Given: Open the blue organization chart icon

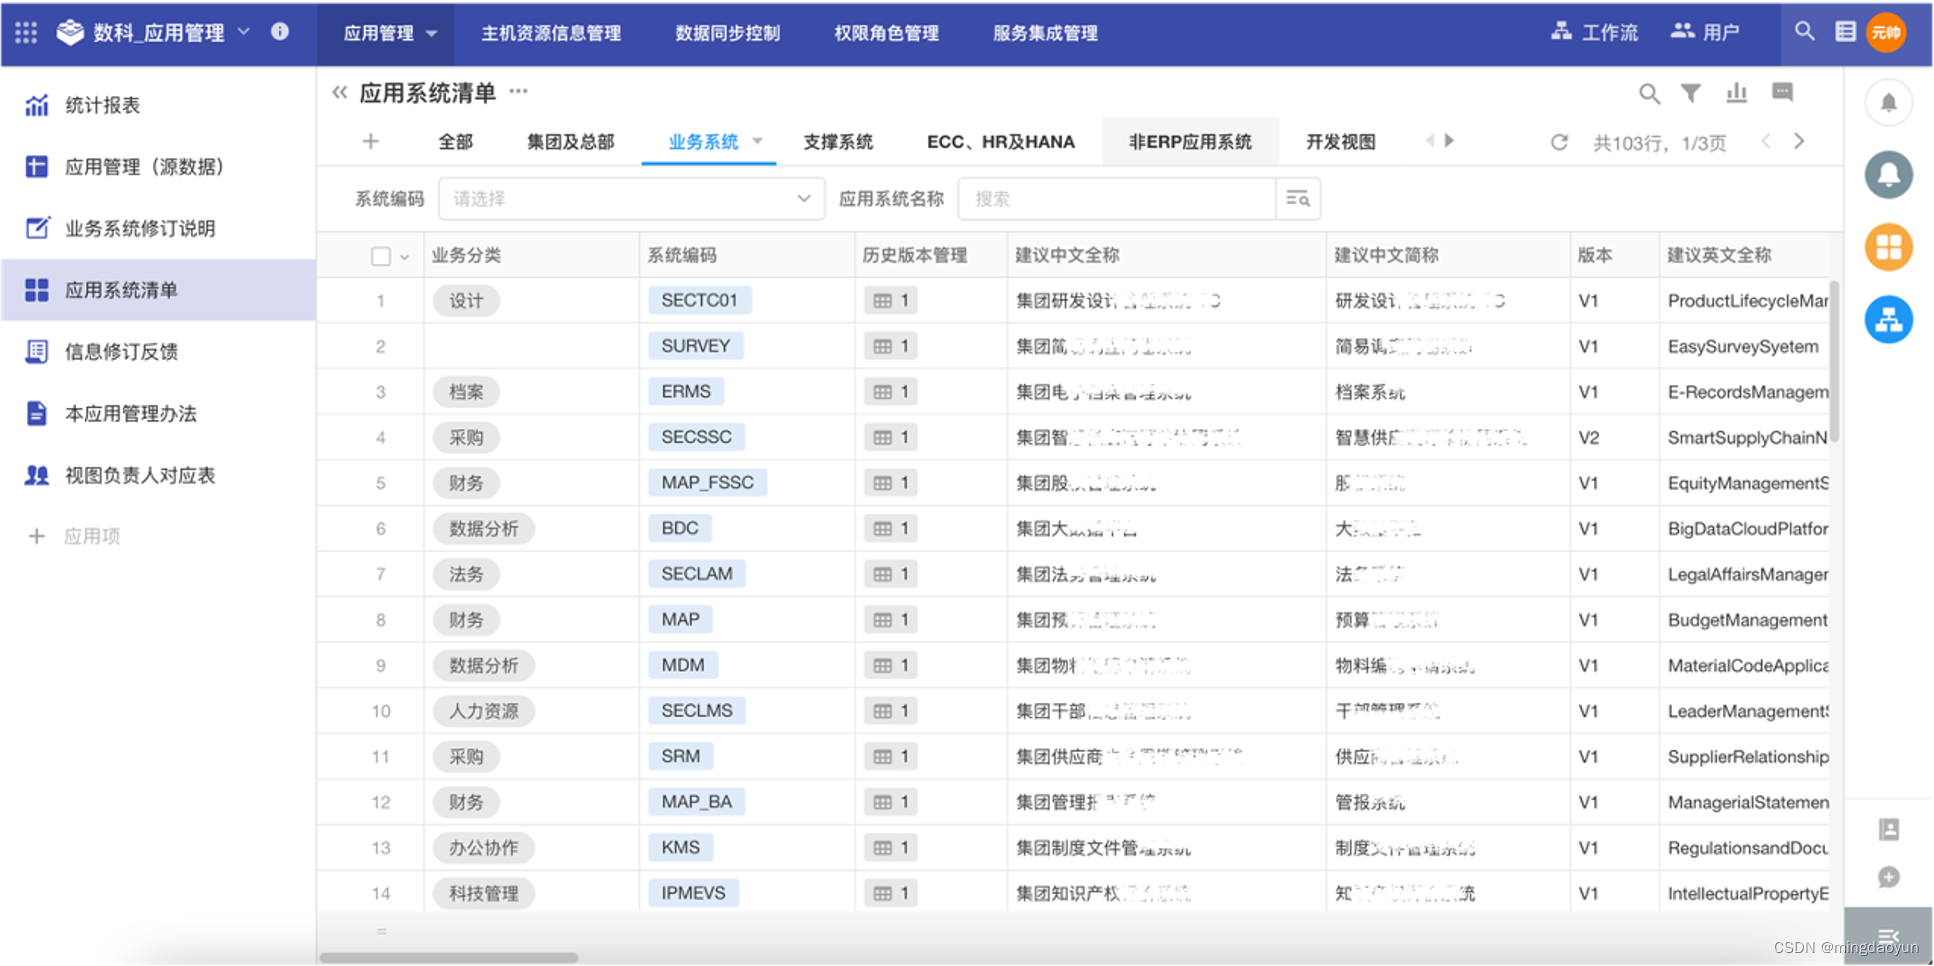Looking at the screenshot, I should (x=1888, y=320).
